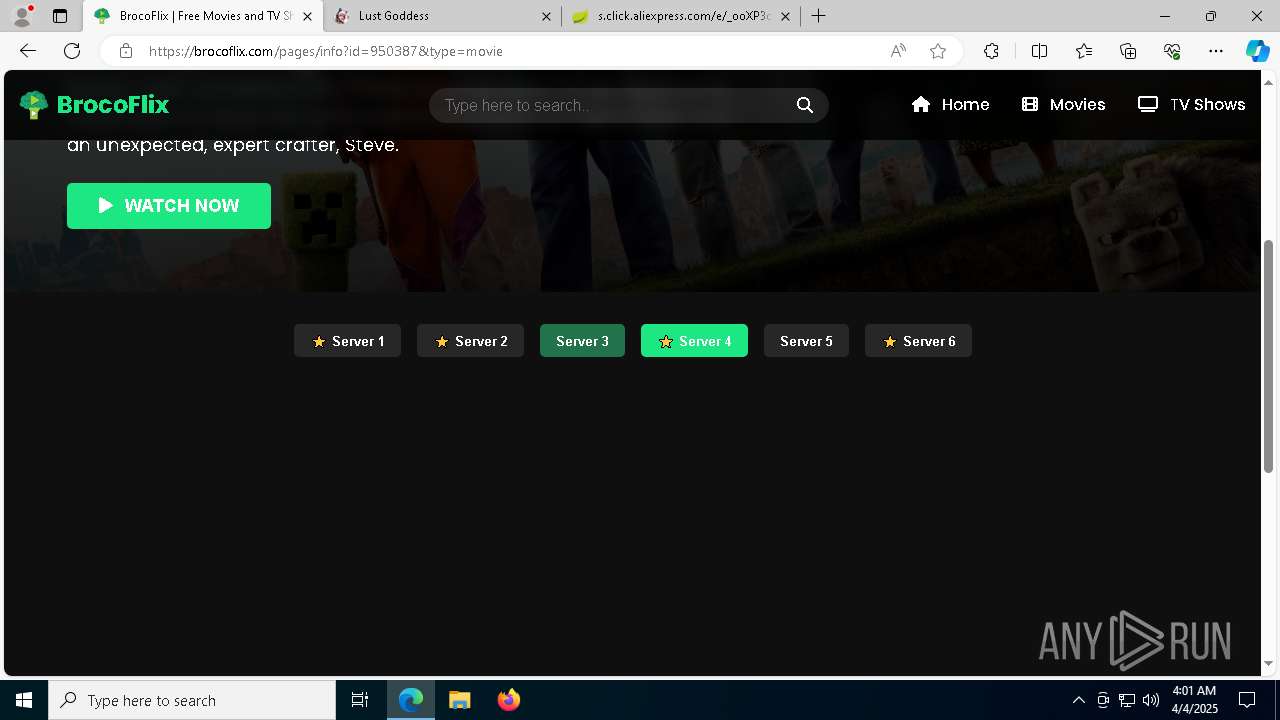
Task: Open the volume tray icon
Action: [1150, 700]
